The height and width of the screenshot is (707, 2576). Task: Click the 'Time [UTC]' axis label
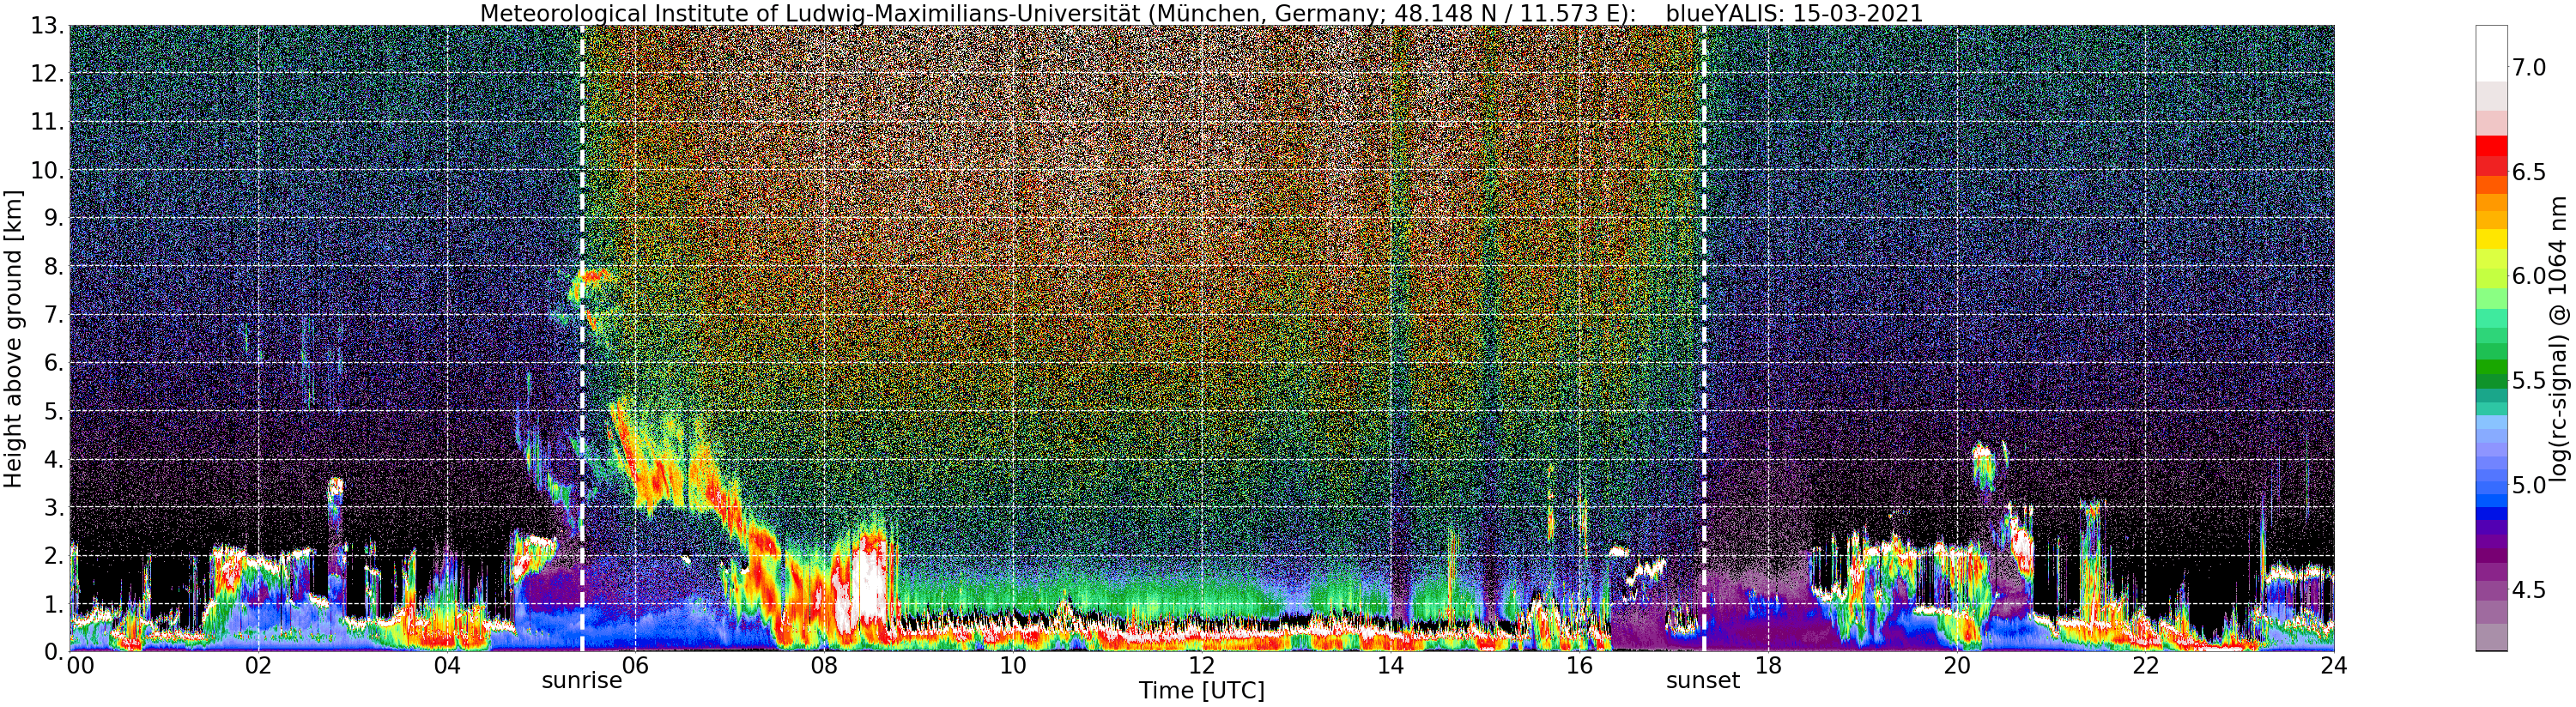[x=1201, y=691]
